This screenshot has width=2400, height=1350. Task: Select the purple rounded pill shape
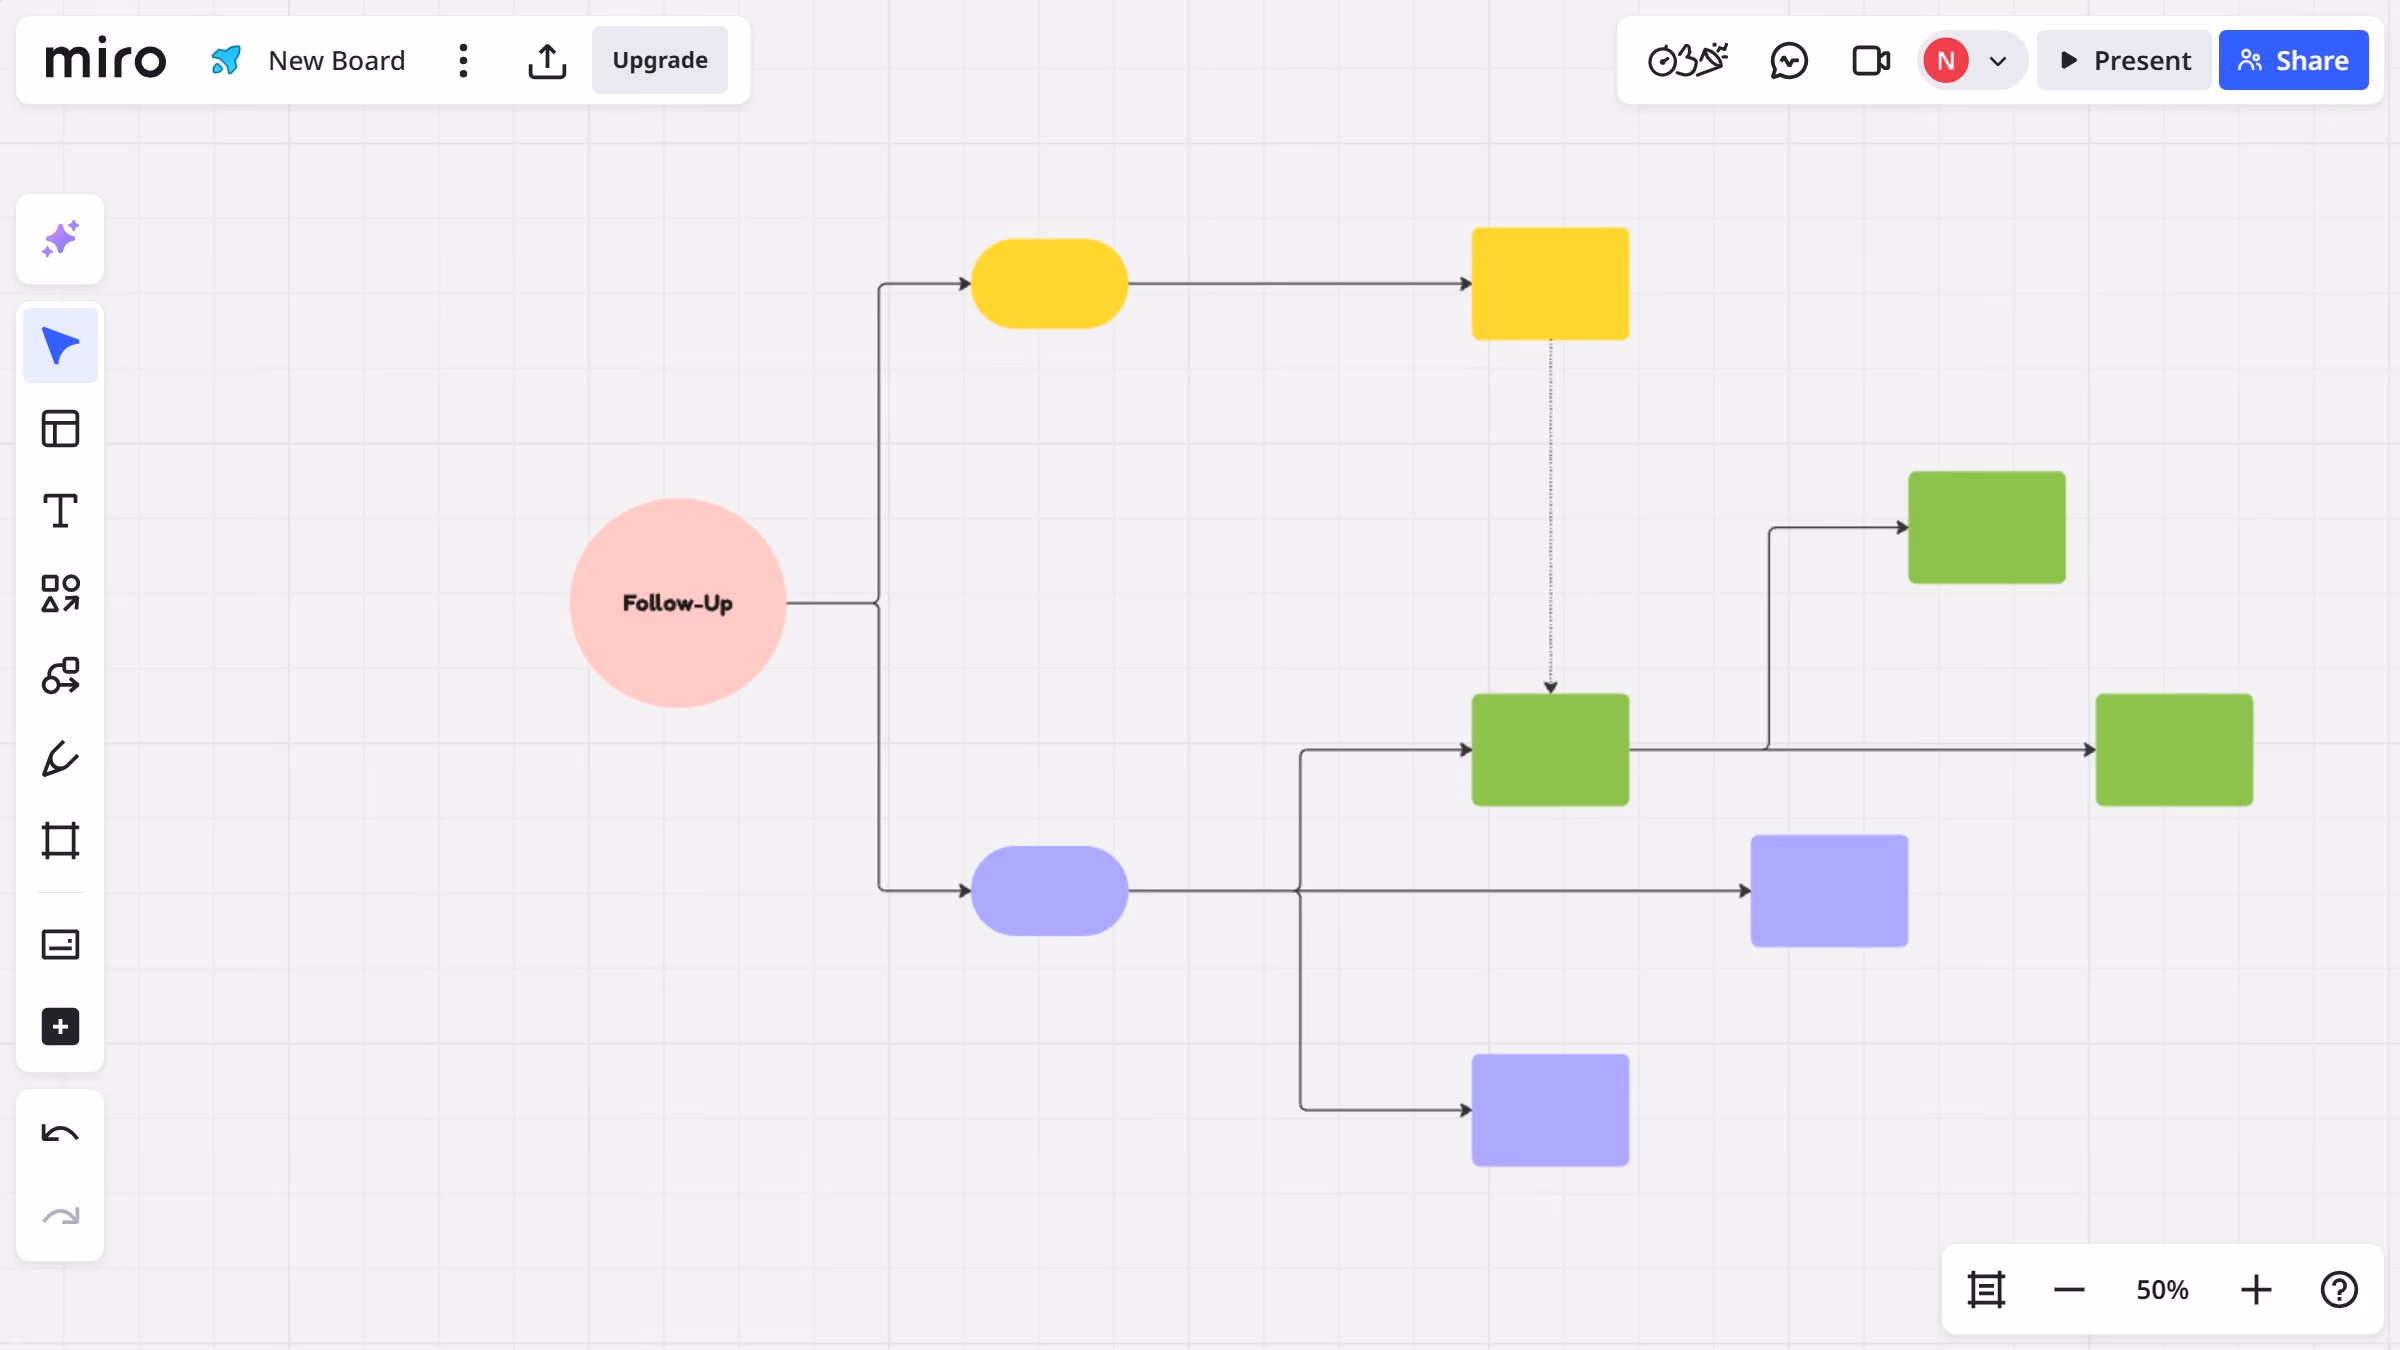pos(1050,891)
